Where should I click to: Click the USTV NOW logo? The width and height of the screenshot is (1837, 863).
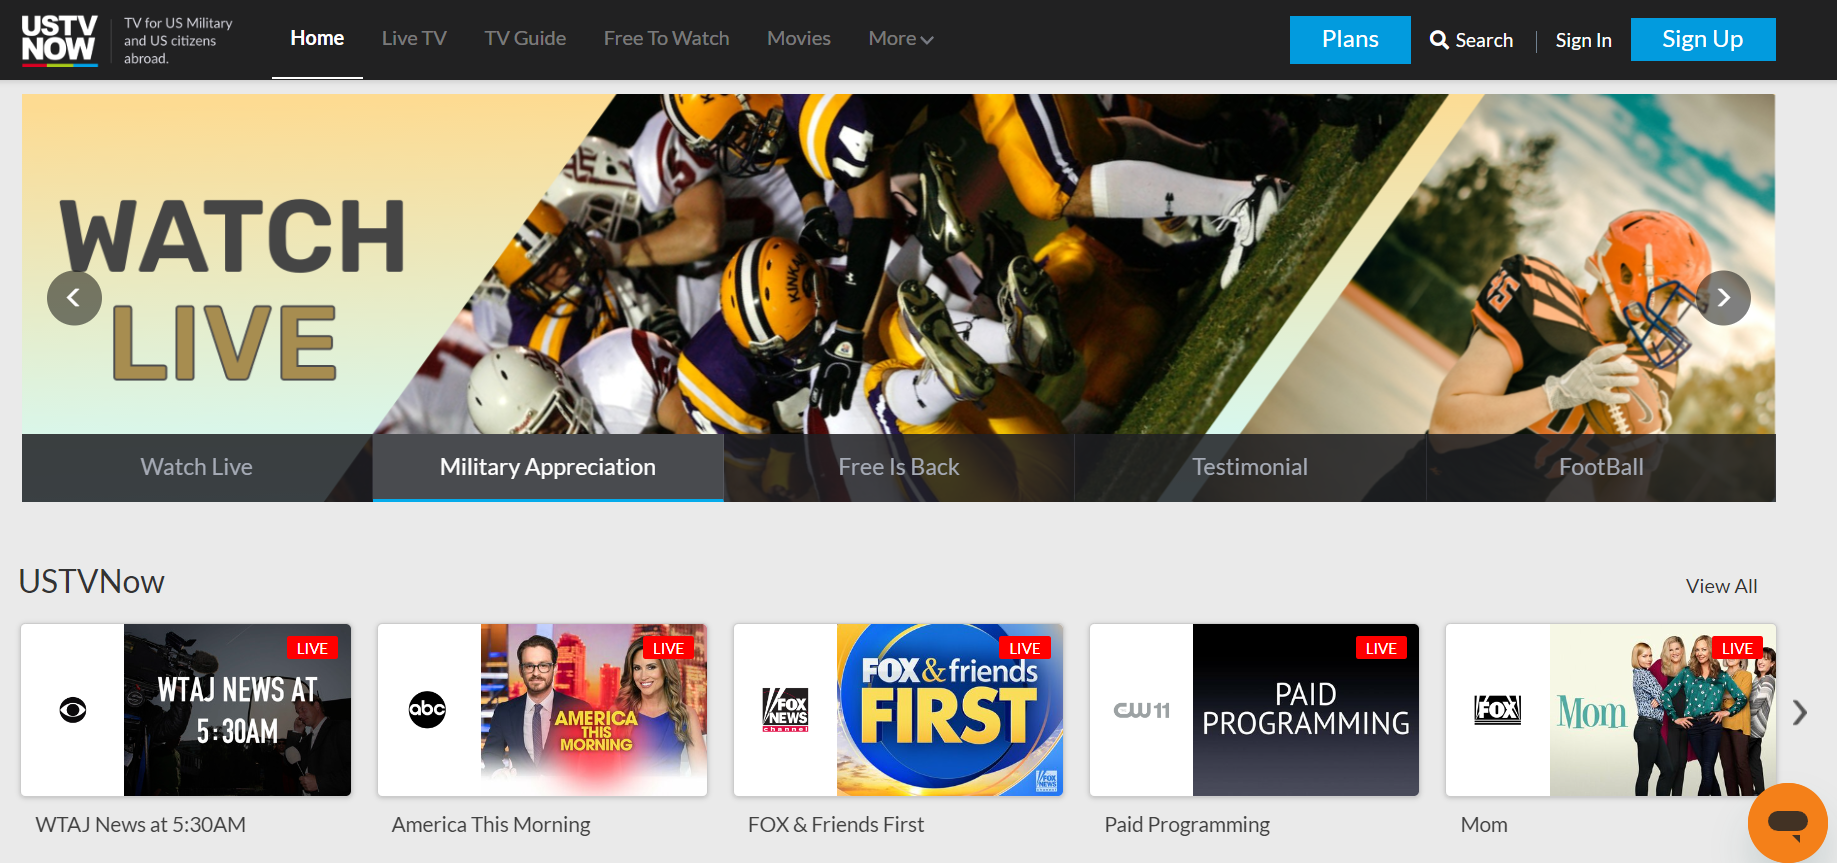point(59,40)
